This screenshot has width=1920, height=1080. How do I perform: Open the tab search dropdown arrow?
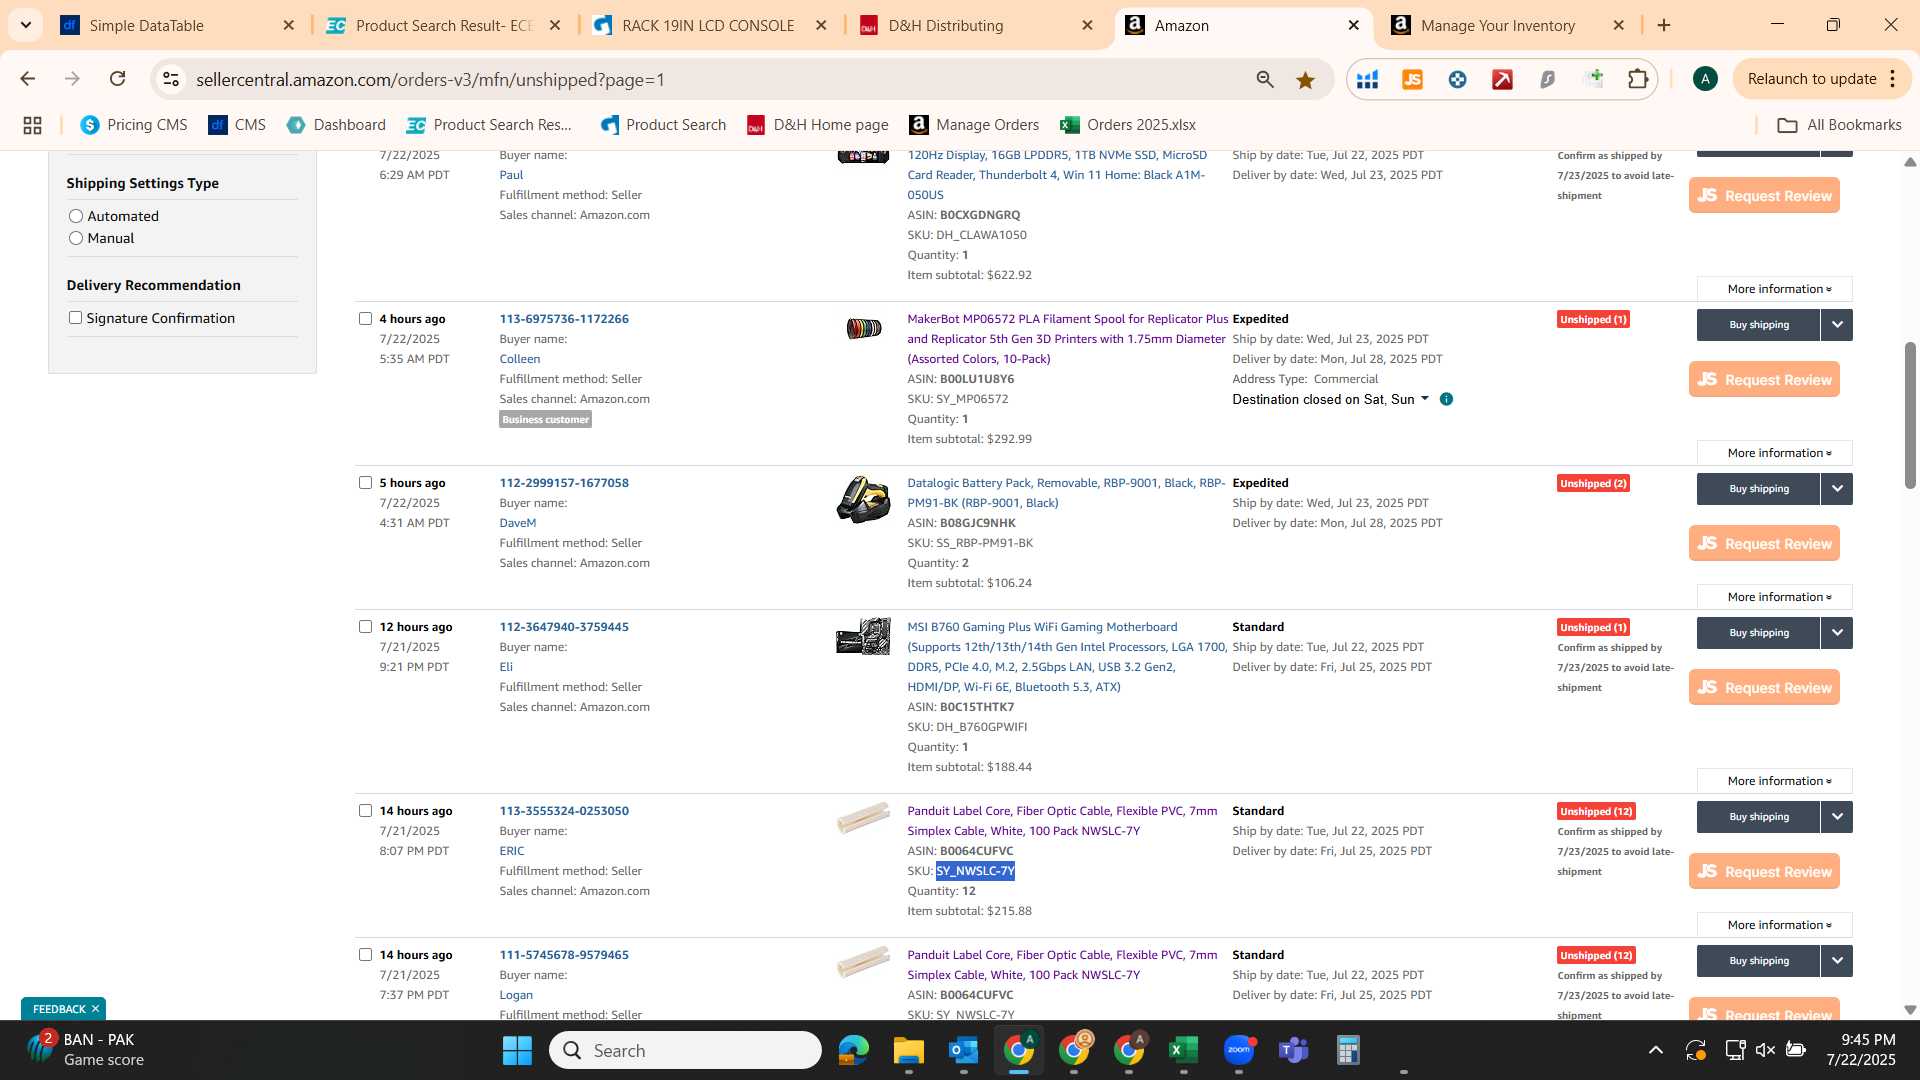tap(25, 25)
